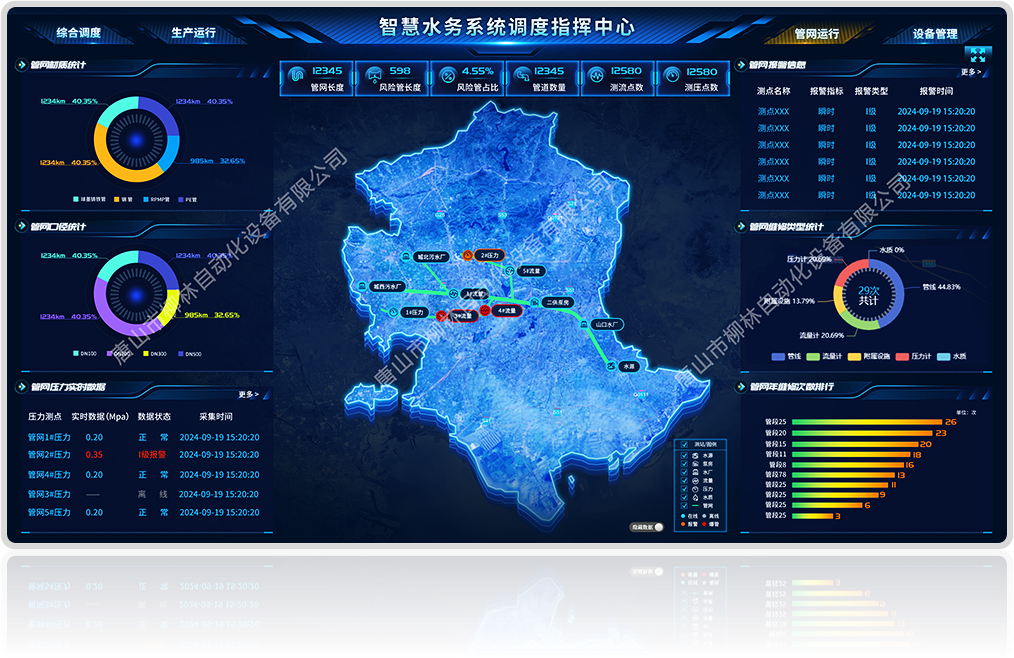Expand 更多 in 管网报警信息 panel
The height and width of the screenshot is (658, 1014).
[x=971, y=72]
